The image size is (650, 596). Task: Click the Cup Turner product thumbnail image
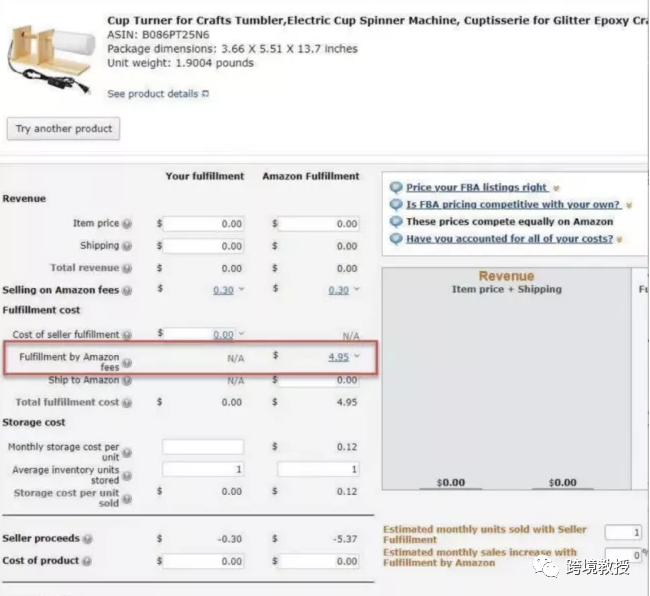(x=50, y=58)
